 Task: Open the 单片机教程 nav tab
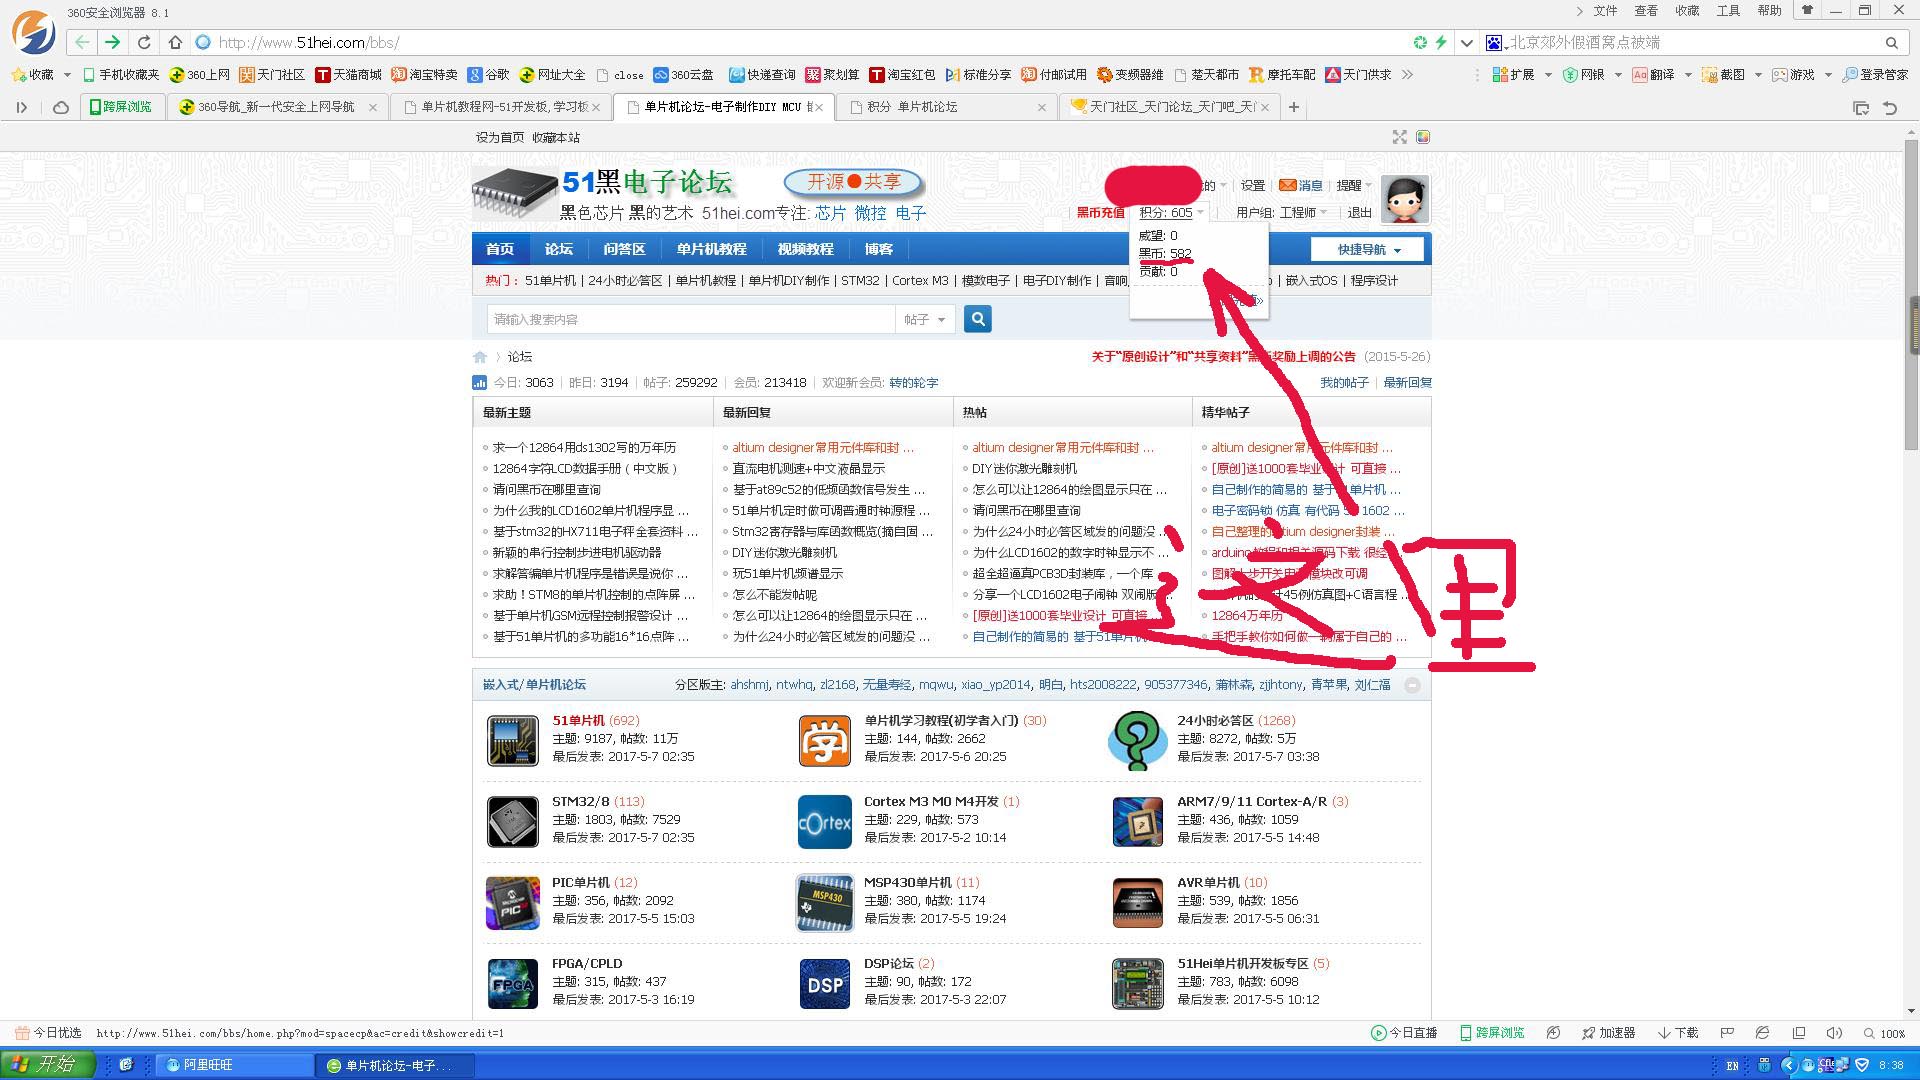tap(711, 249)
